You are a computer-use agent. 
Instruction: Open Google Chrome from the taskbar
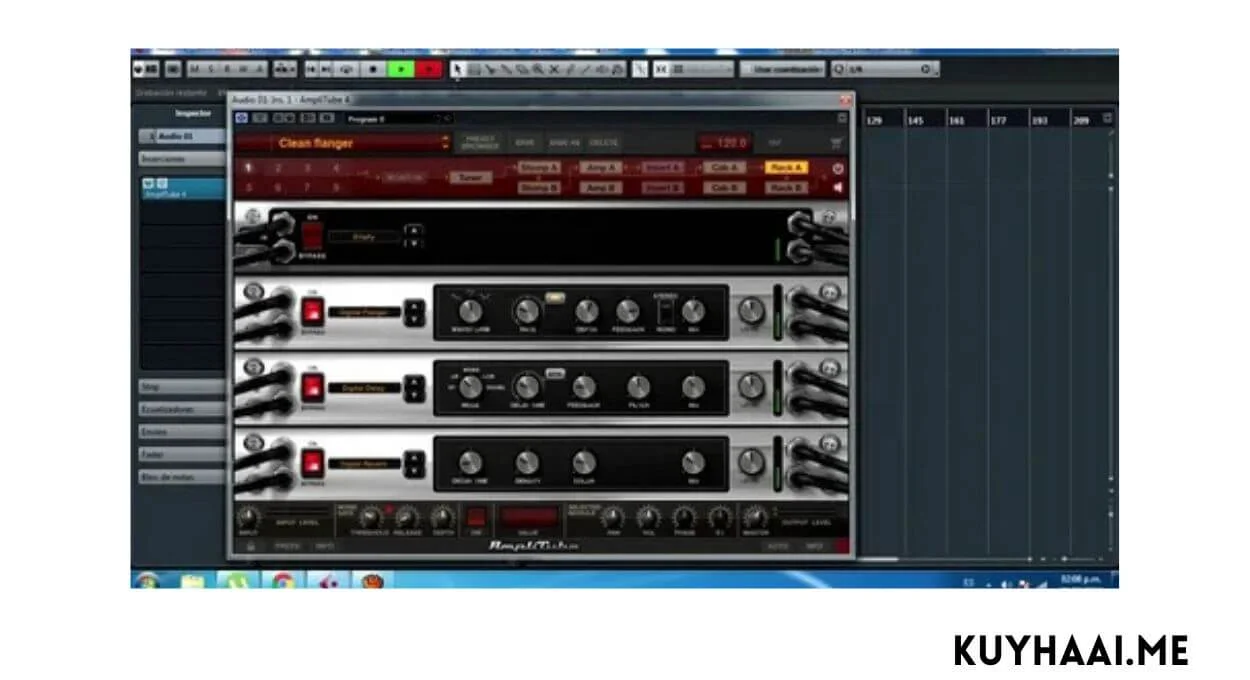tap(283, 580)
